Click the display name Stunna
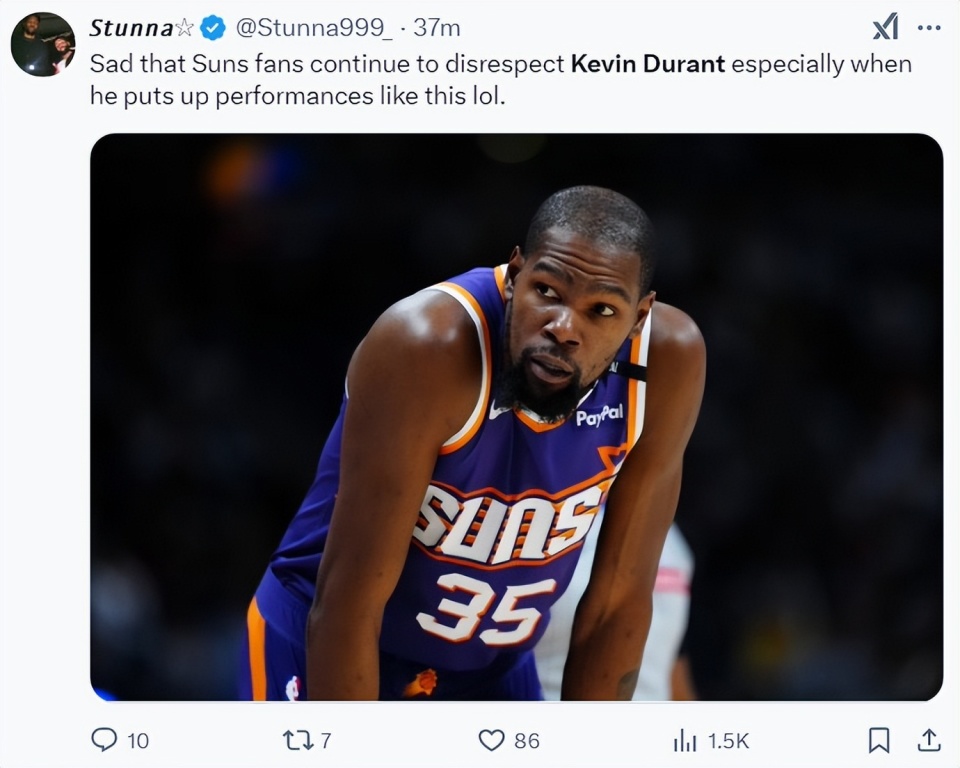Screen dimensions: 960x768 pos(132,28)
